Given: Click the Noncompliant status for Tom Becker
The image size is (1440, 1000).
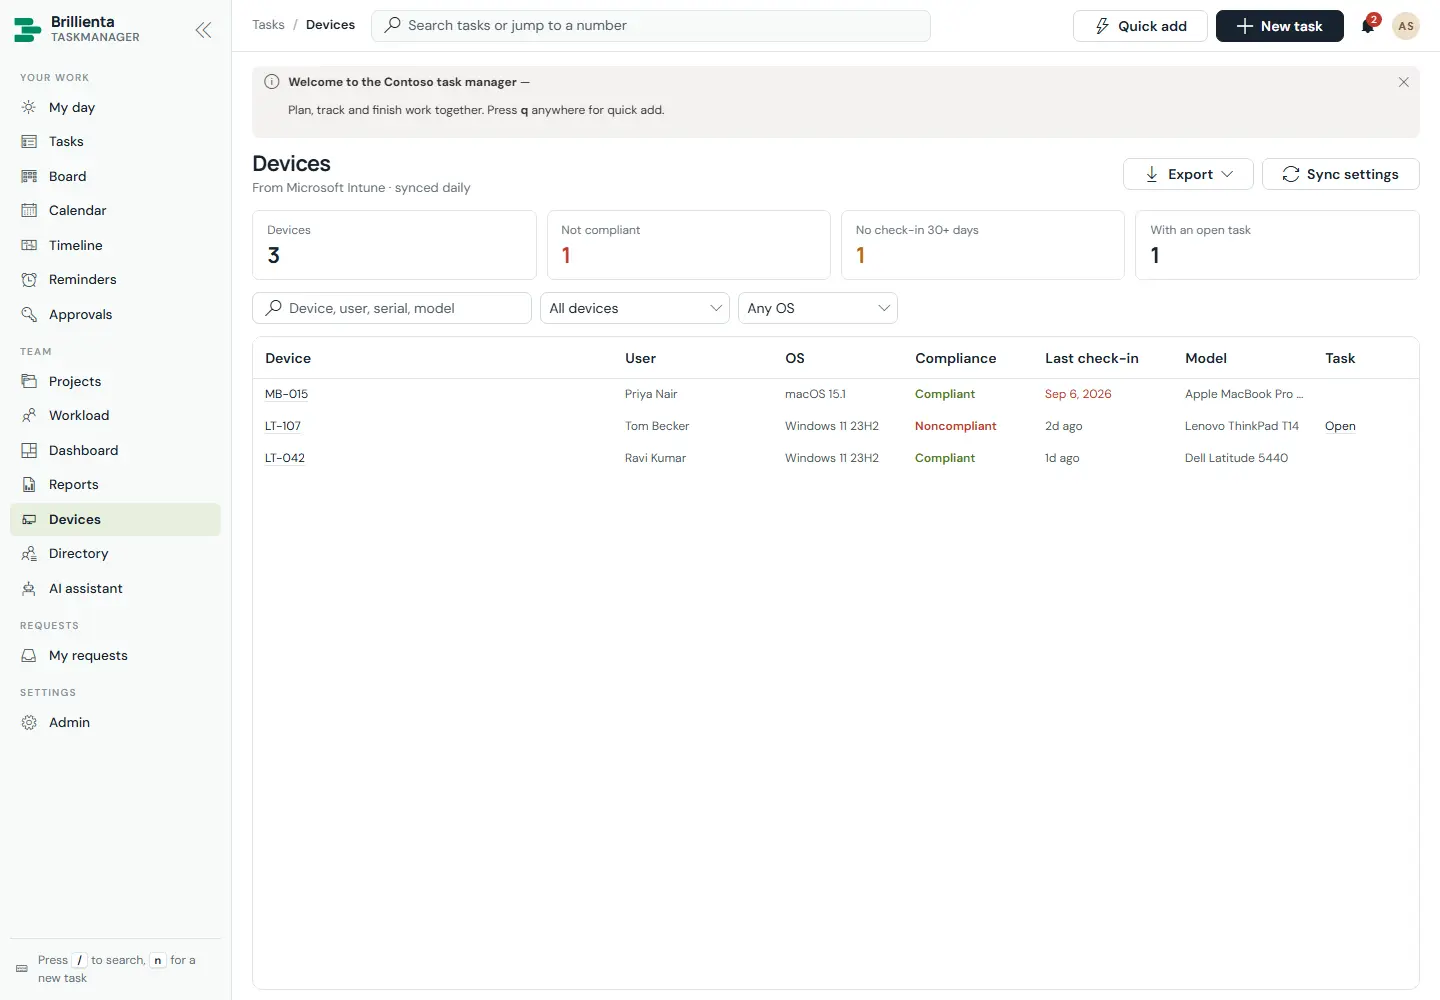Looking at the screenshot, I should pos(955,426).
